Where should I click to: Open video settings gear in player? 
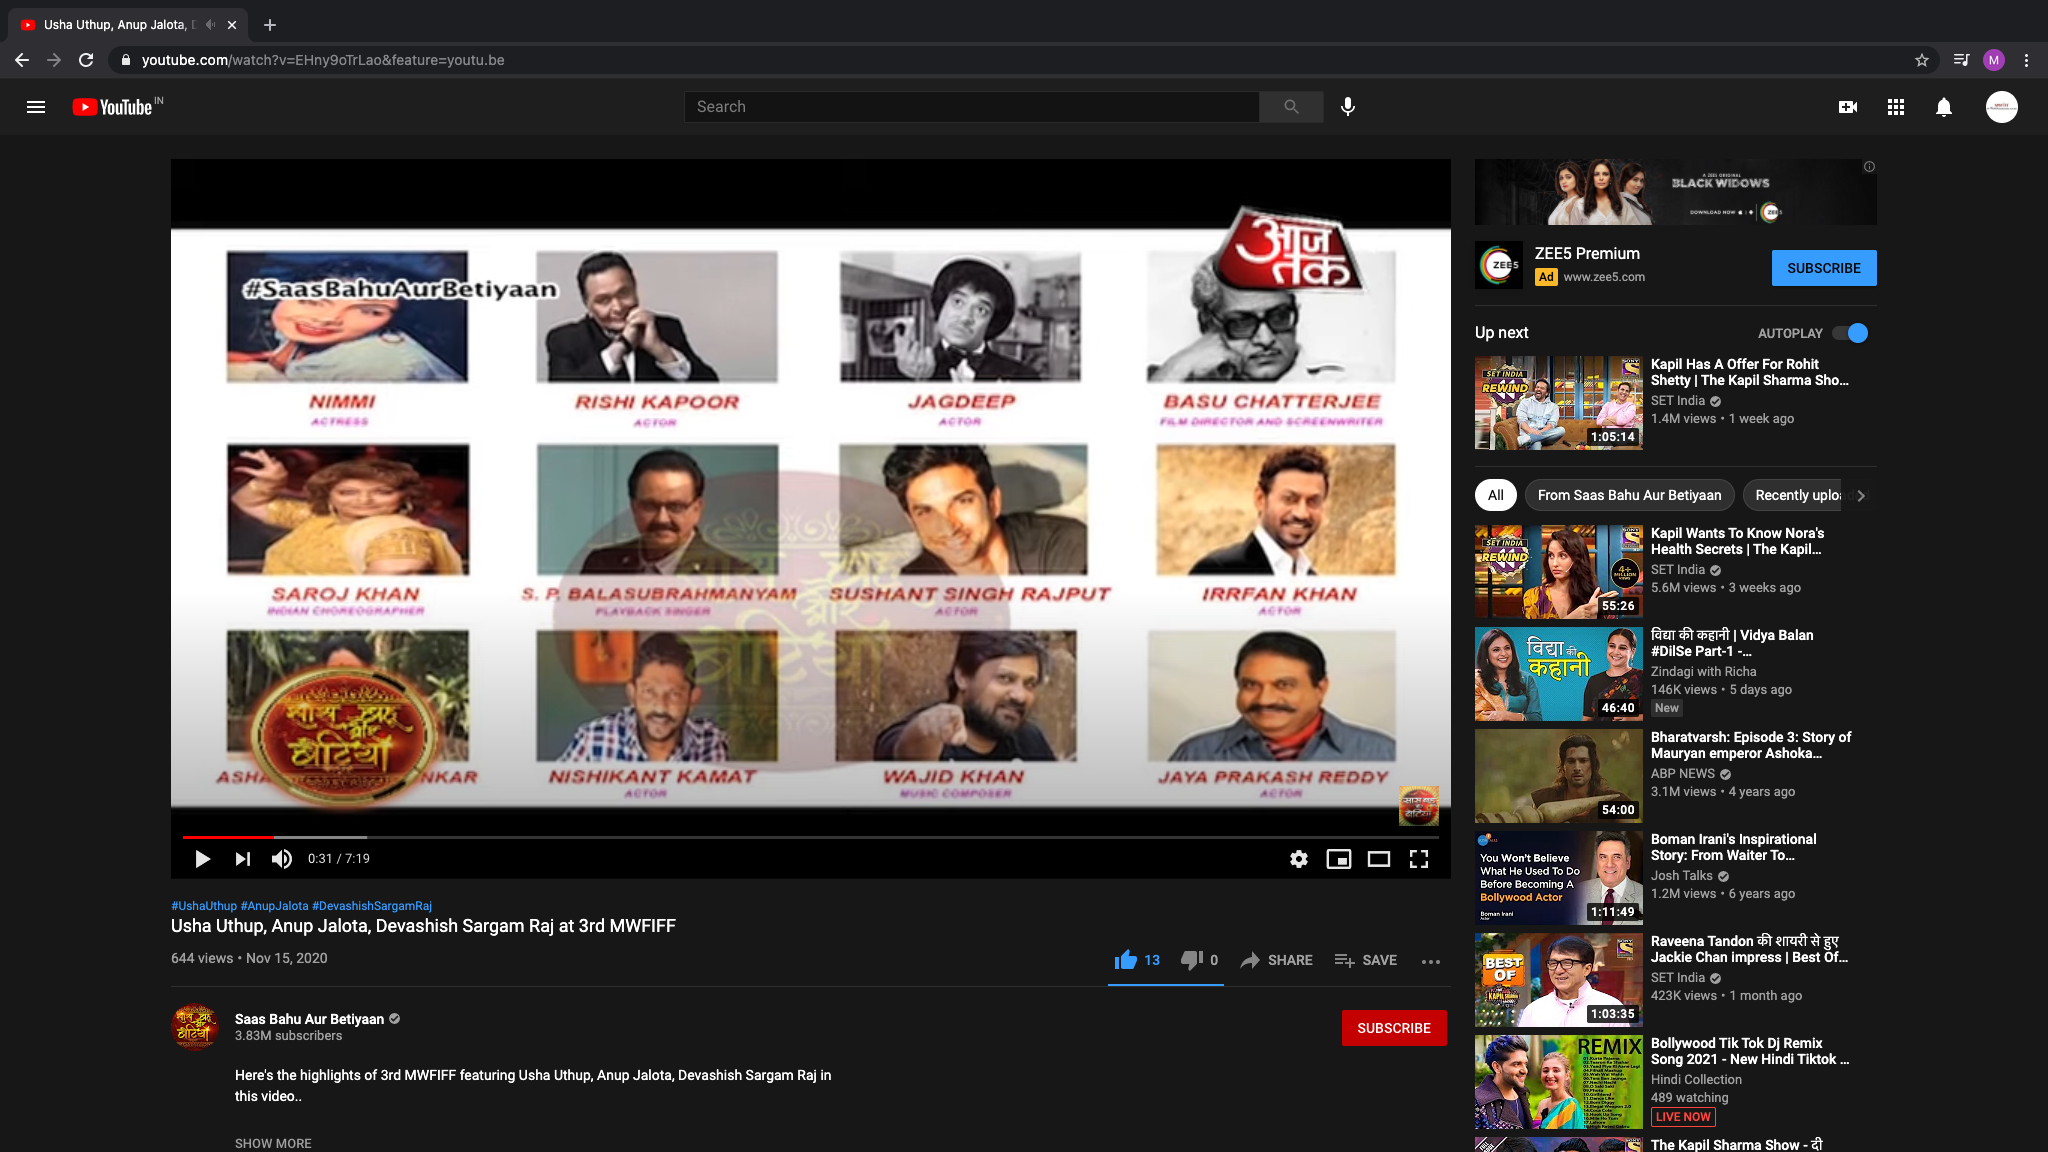(1299, 859)
